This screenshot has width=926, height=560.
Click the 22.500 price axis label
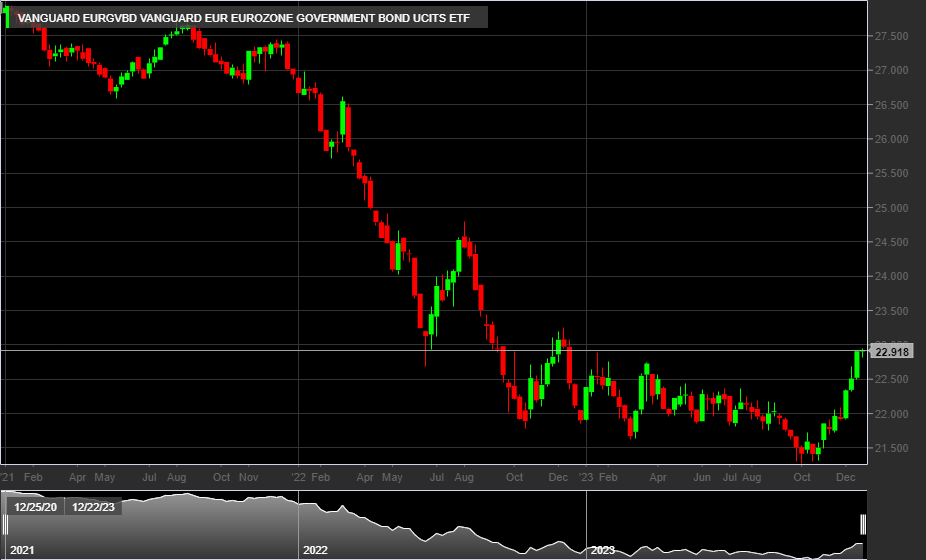point(891,380)
